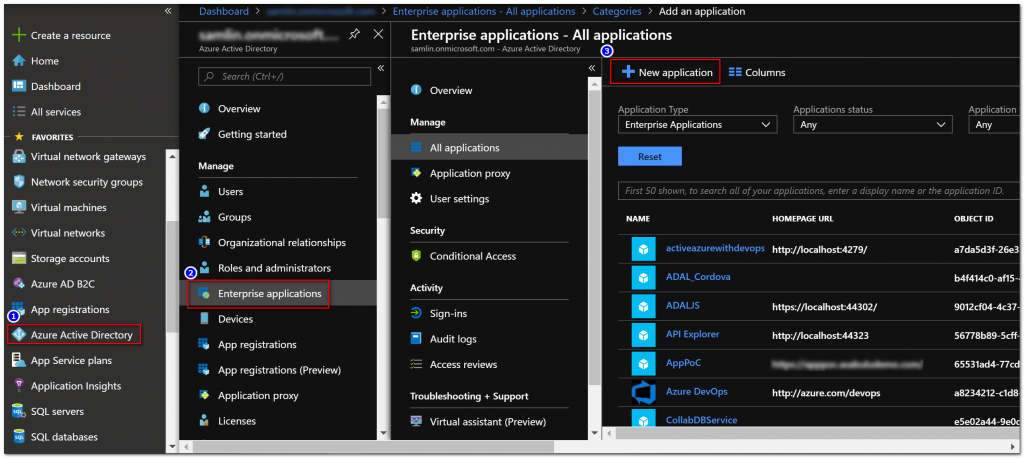Click the Application Insights bulb icon
The height and width of the screenshot is (458, 1024).
coord(19,386)
